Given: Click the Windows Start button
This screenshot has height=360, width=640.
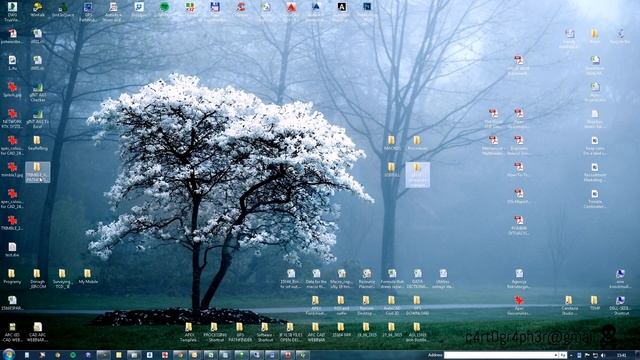Looking at the screenshot, I should pyautogui.click(x=8, y=354).
